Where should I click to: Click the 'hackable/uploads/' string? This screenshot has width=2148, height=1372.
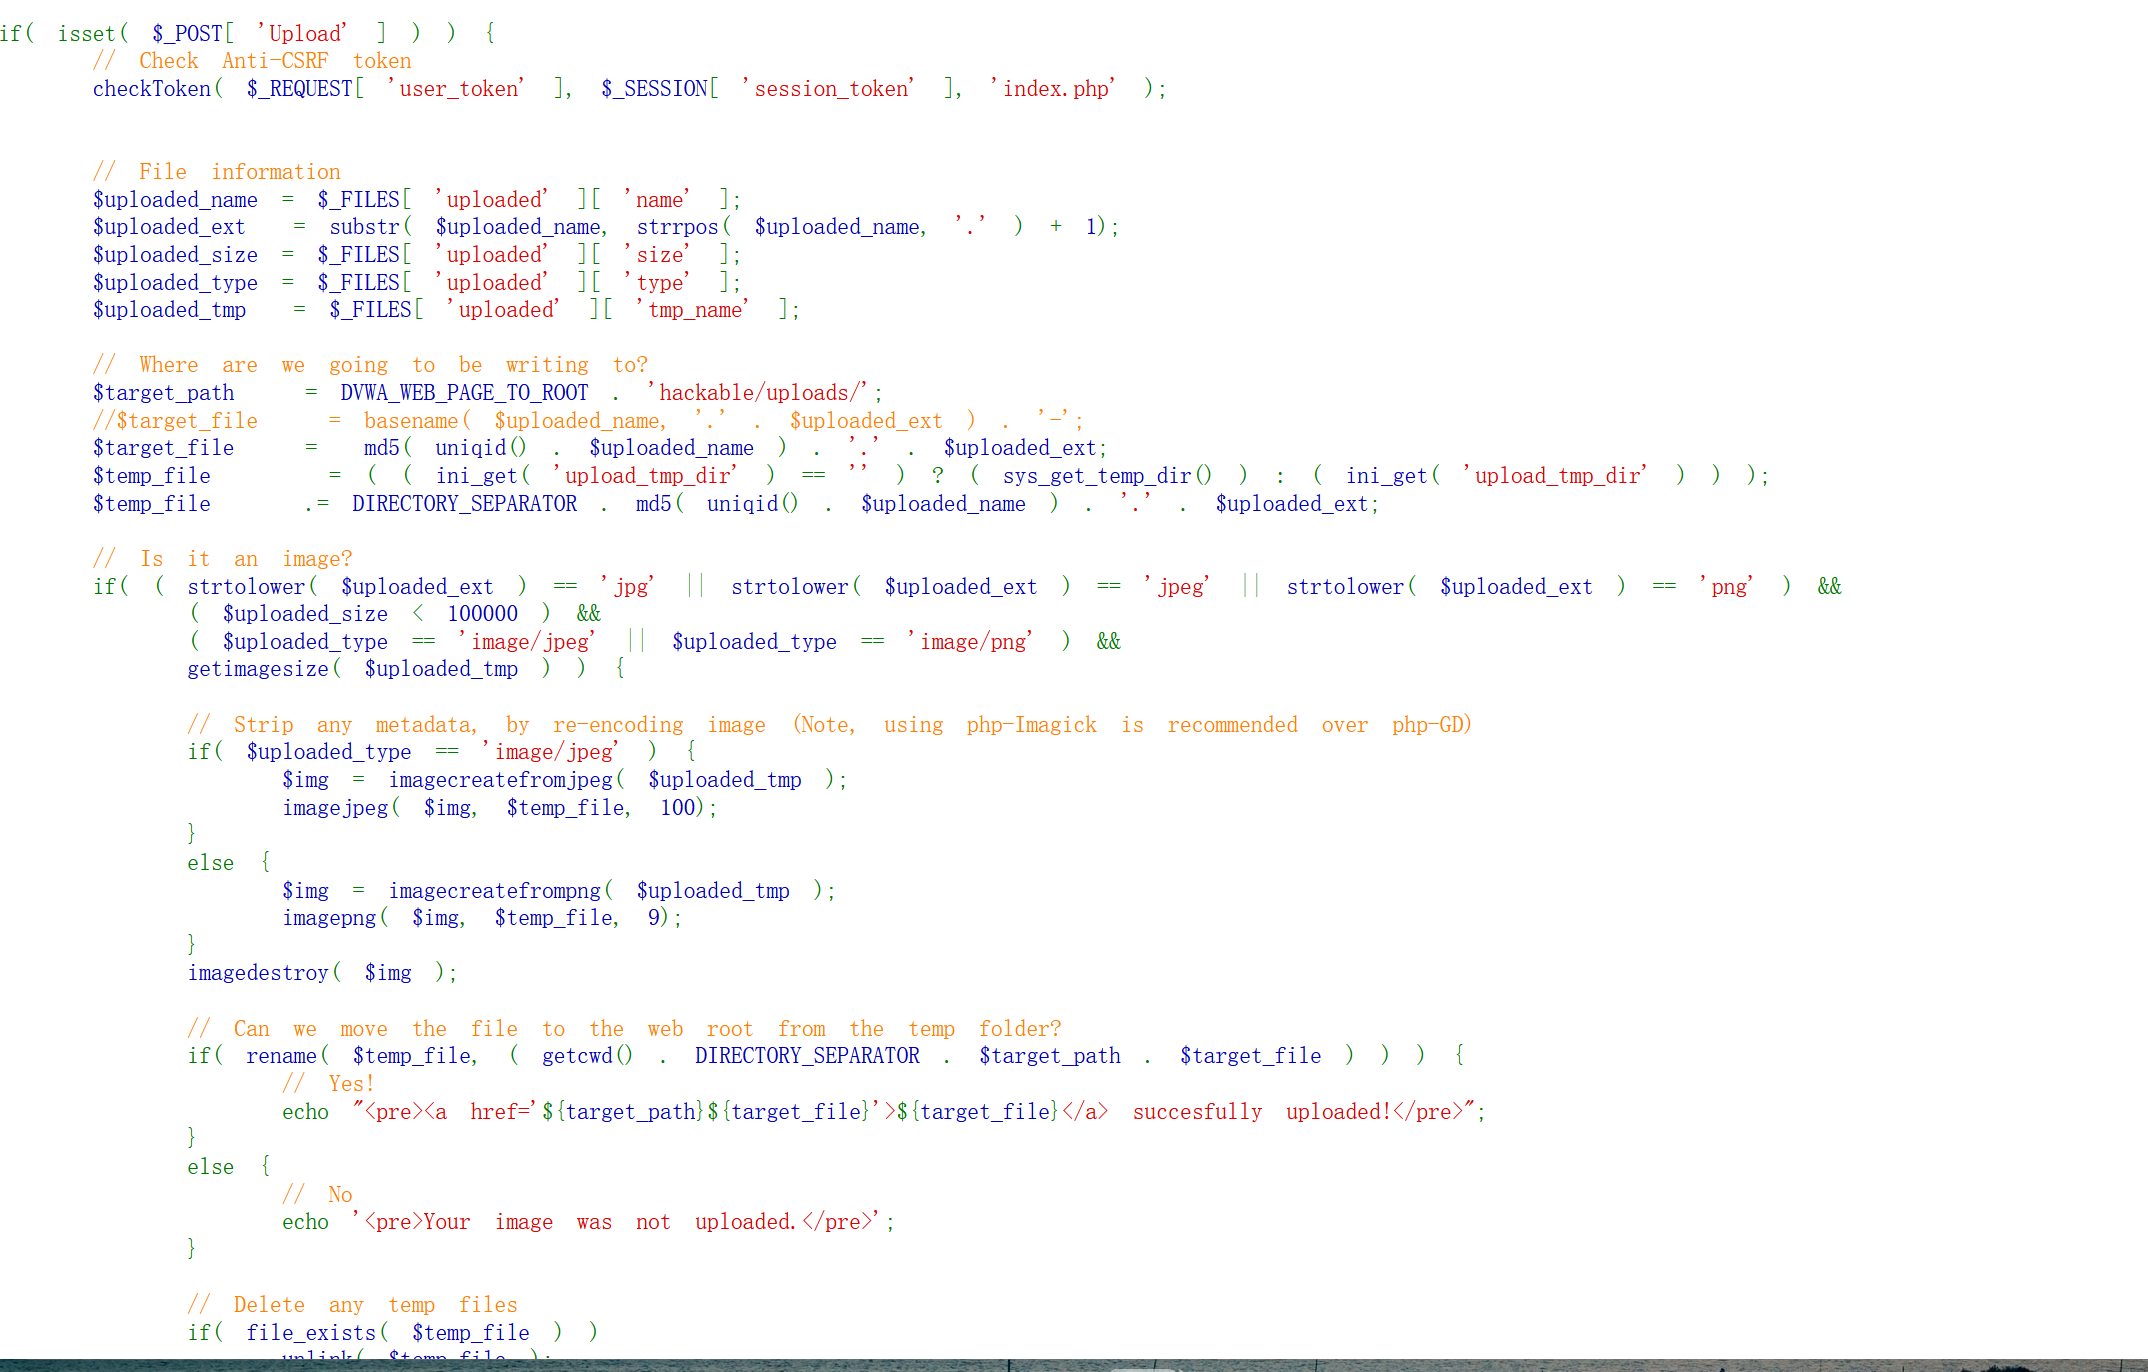pos(762,393)
